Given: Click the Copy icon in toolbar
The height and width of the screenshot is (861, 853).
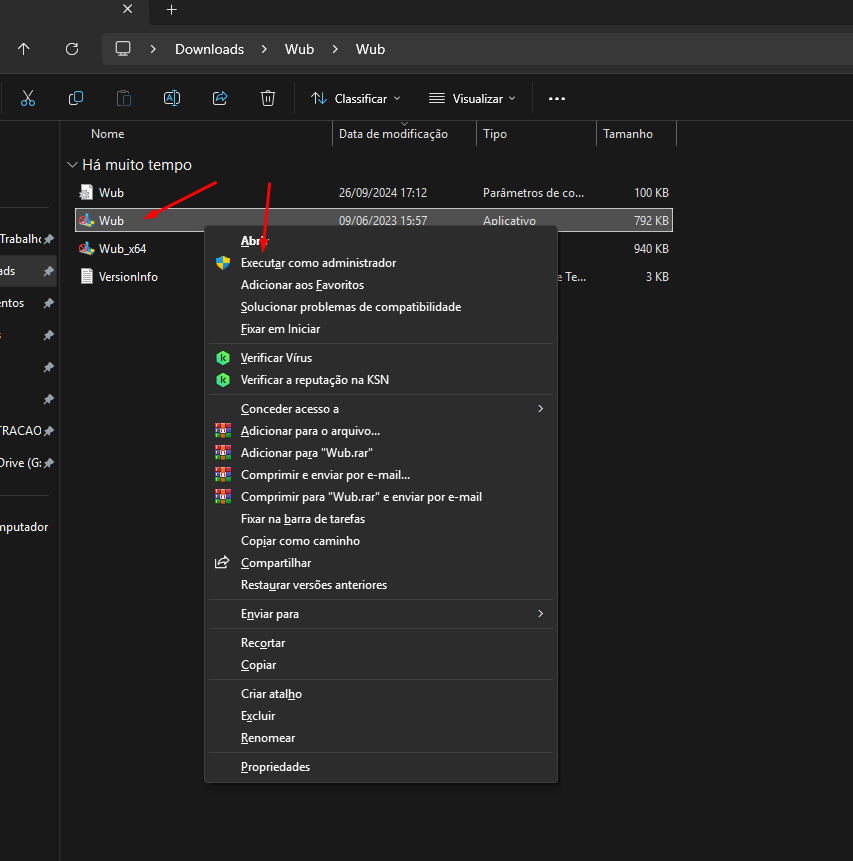Looking at the screenshot, I should click(76, 98).
